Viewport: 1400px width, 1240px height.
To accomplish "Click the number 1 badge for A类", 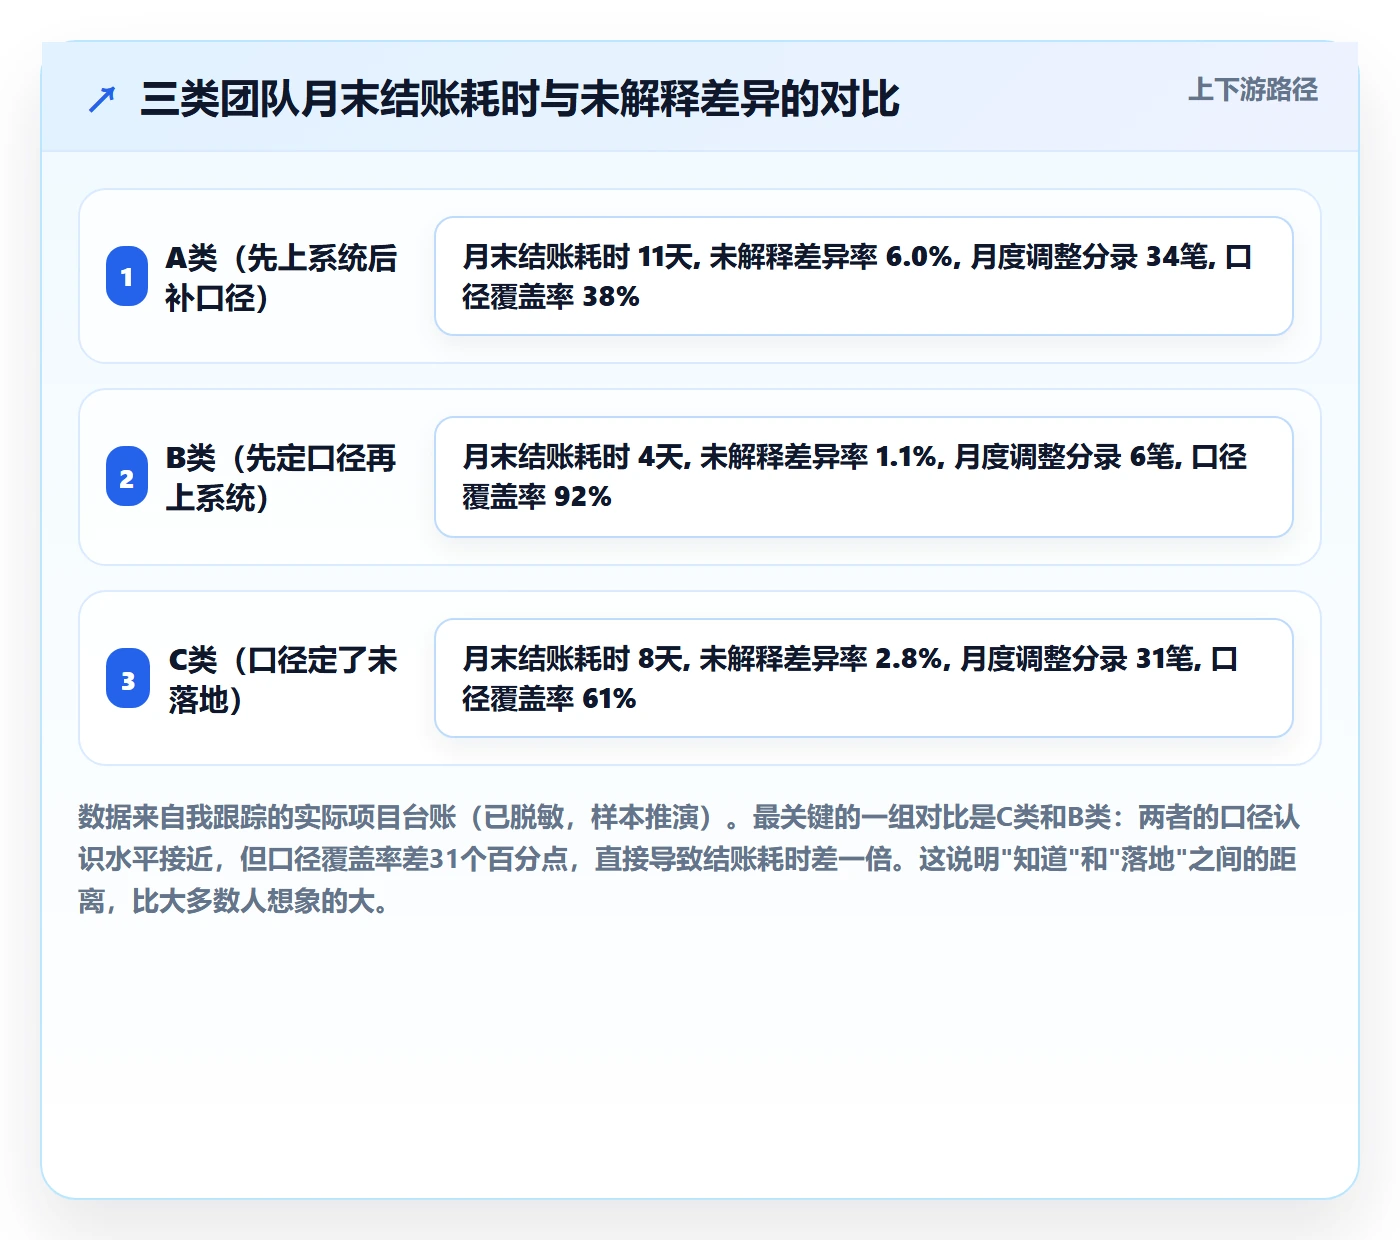I will (127, 276).
